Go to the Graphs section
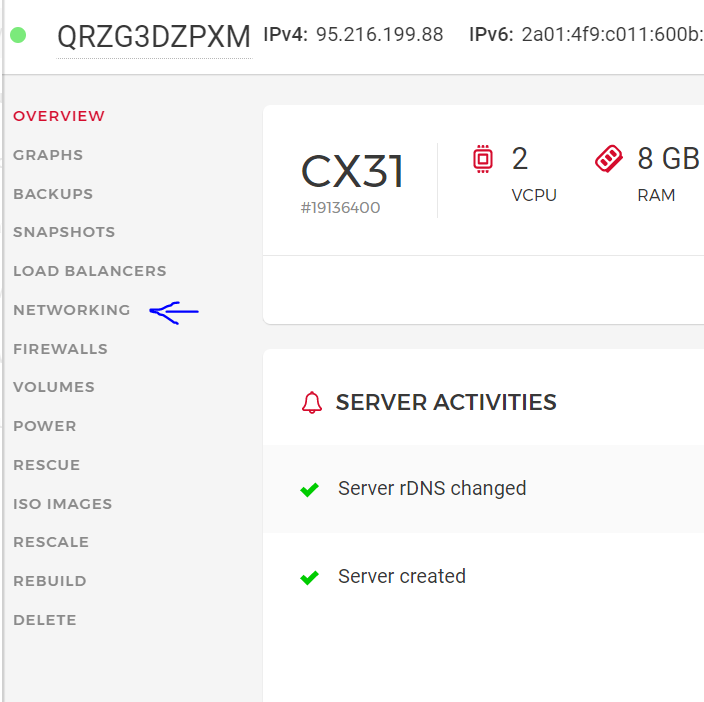The width and height of the screenshot is (704, 702). pos(48,155)
